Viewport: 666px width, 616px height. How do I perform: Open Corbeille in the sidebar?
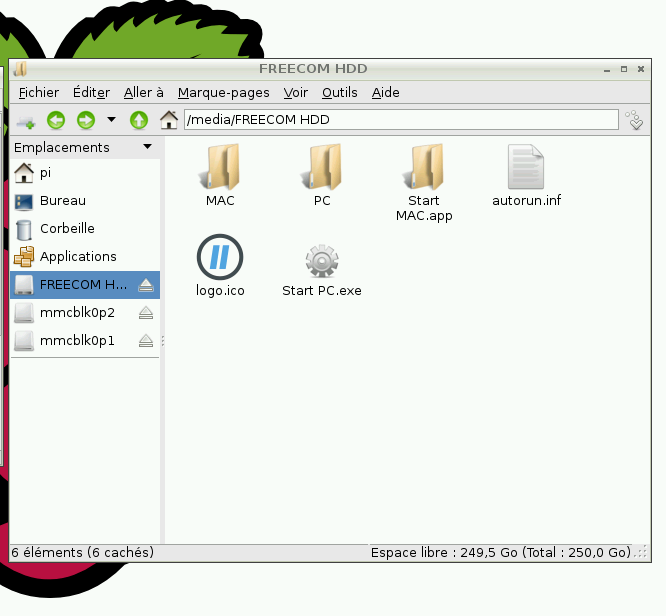click(85, 229)
